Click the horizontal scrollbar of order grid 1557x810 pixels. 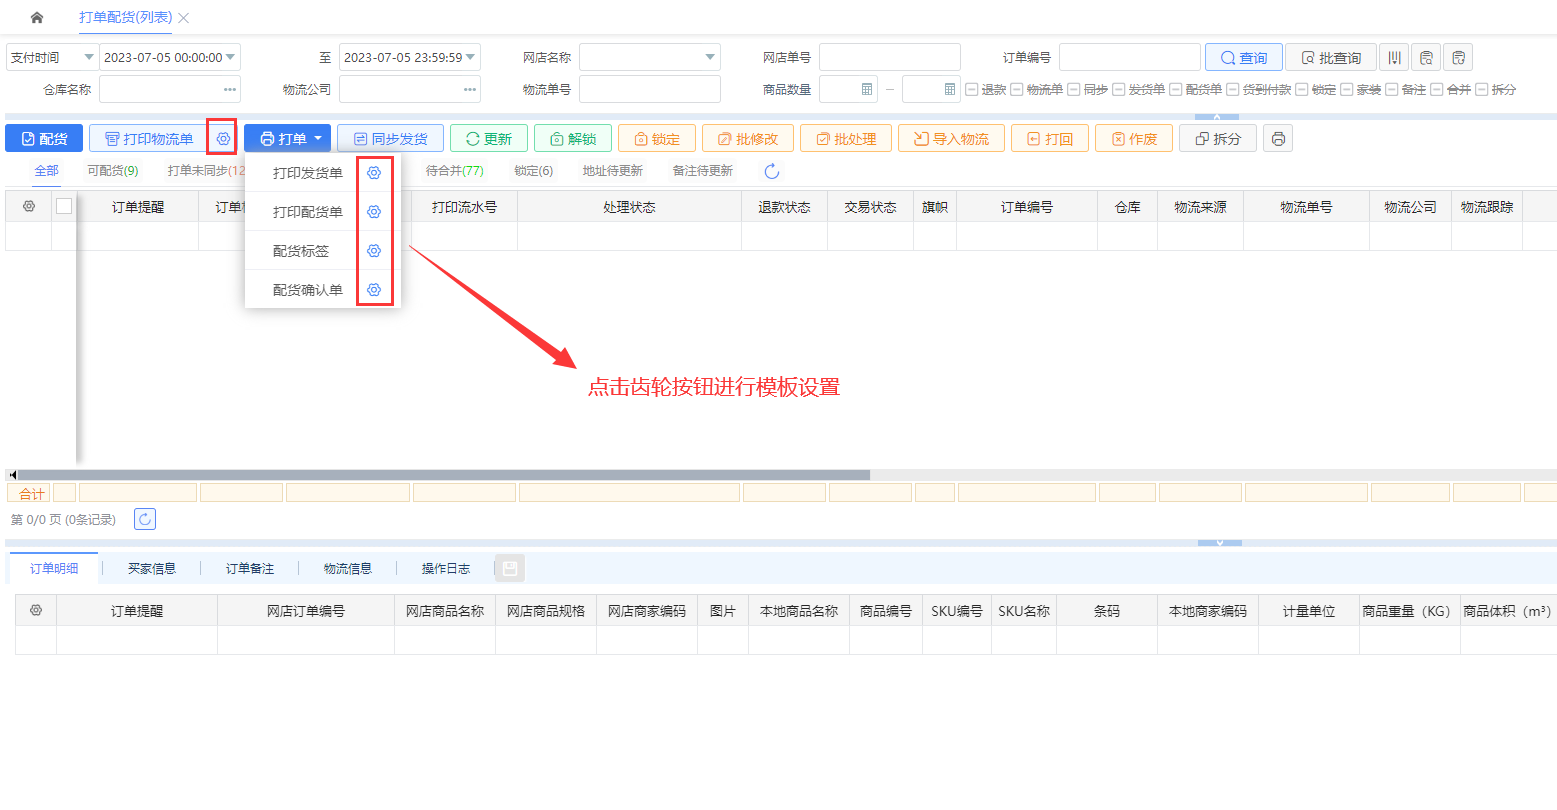pyautogui.click(x=444, y=475)
